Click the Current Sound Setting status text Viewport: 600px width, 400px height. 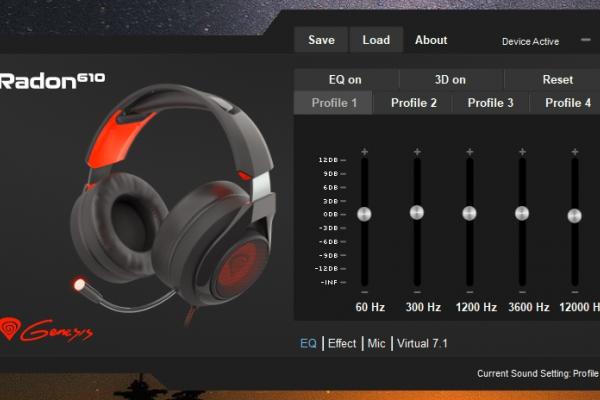coord(538,373)
